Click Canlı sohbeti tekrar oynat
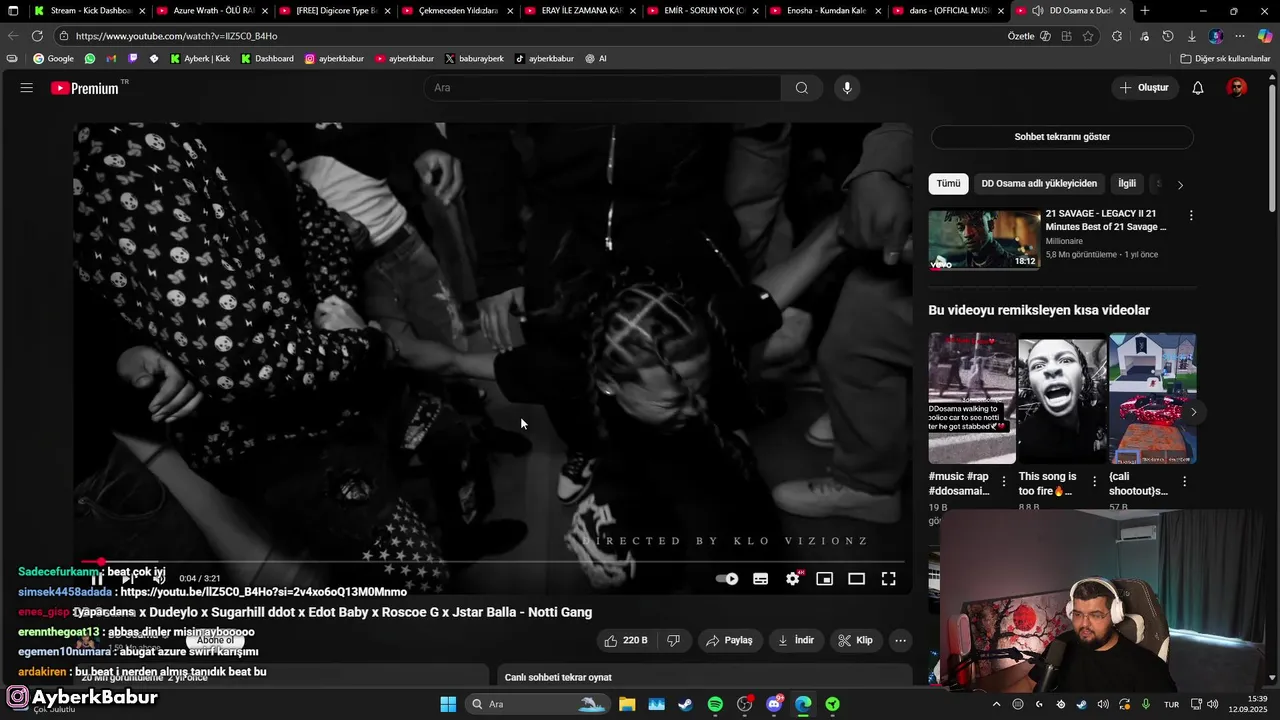 tap(558, 677)
